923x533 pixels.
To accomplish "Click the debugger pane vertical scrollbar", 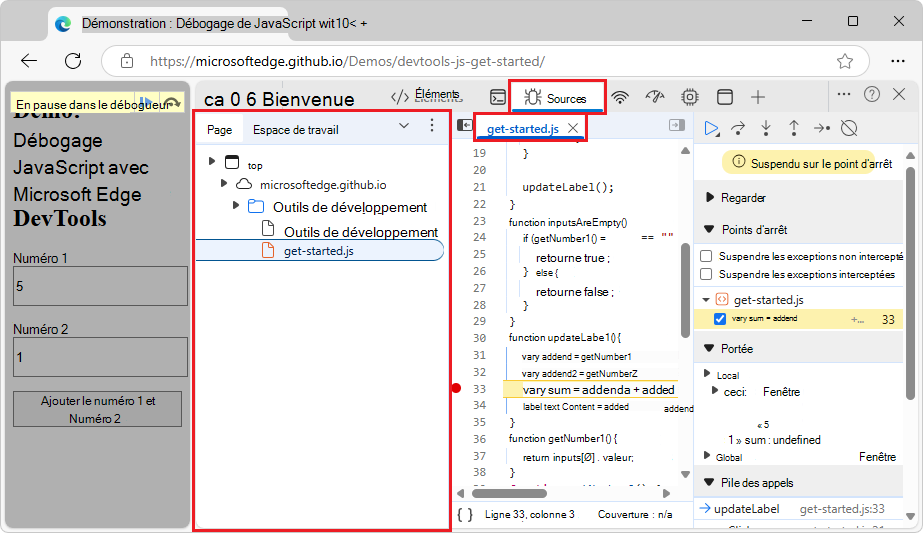I will pyautogui.click(x=910, y=283).
